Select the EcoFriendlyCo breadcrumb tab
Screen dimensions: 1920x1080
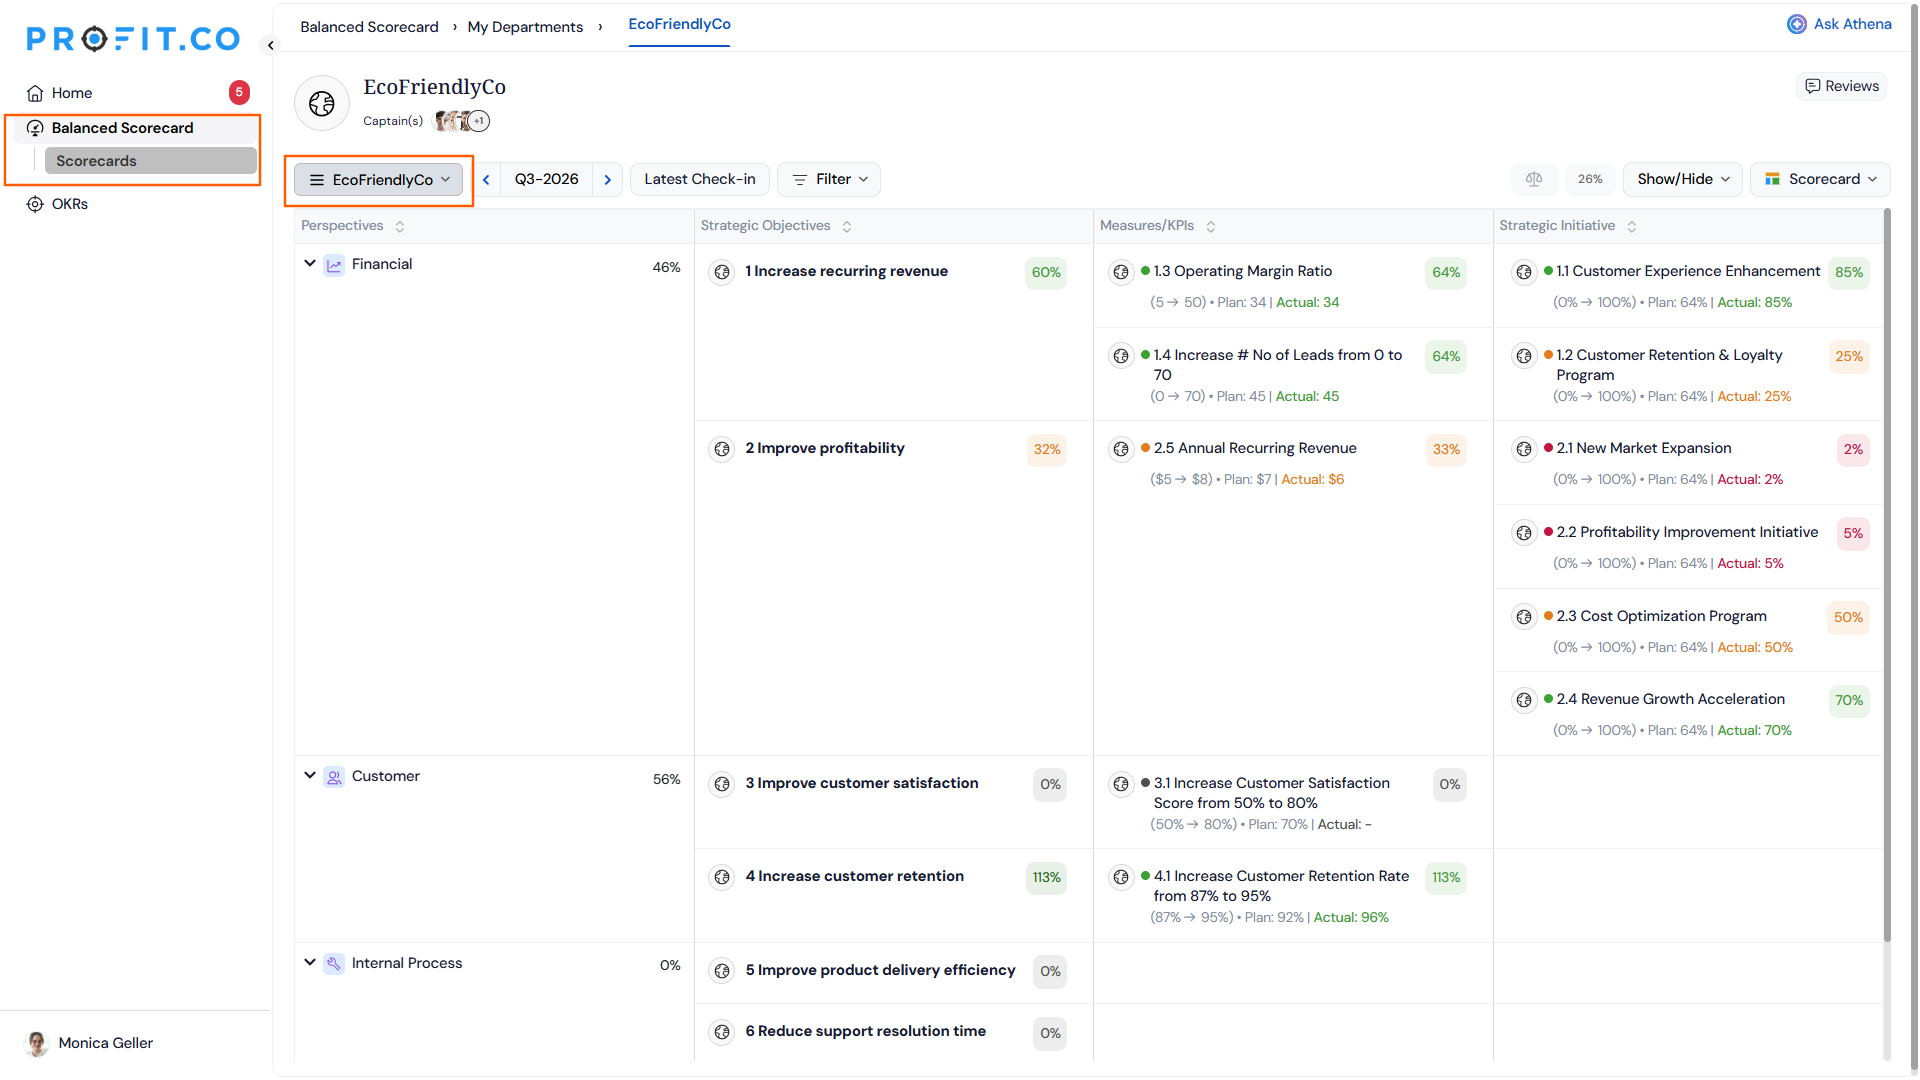coord(679,25)
